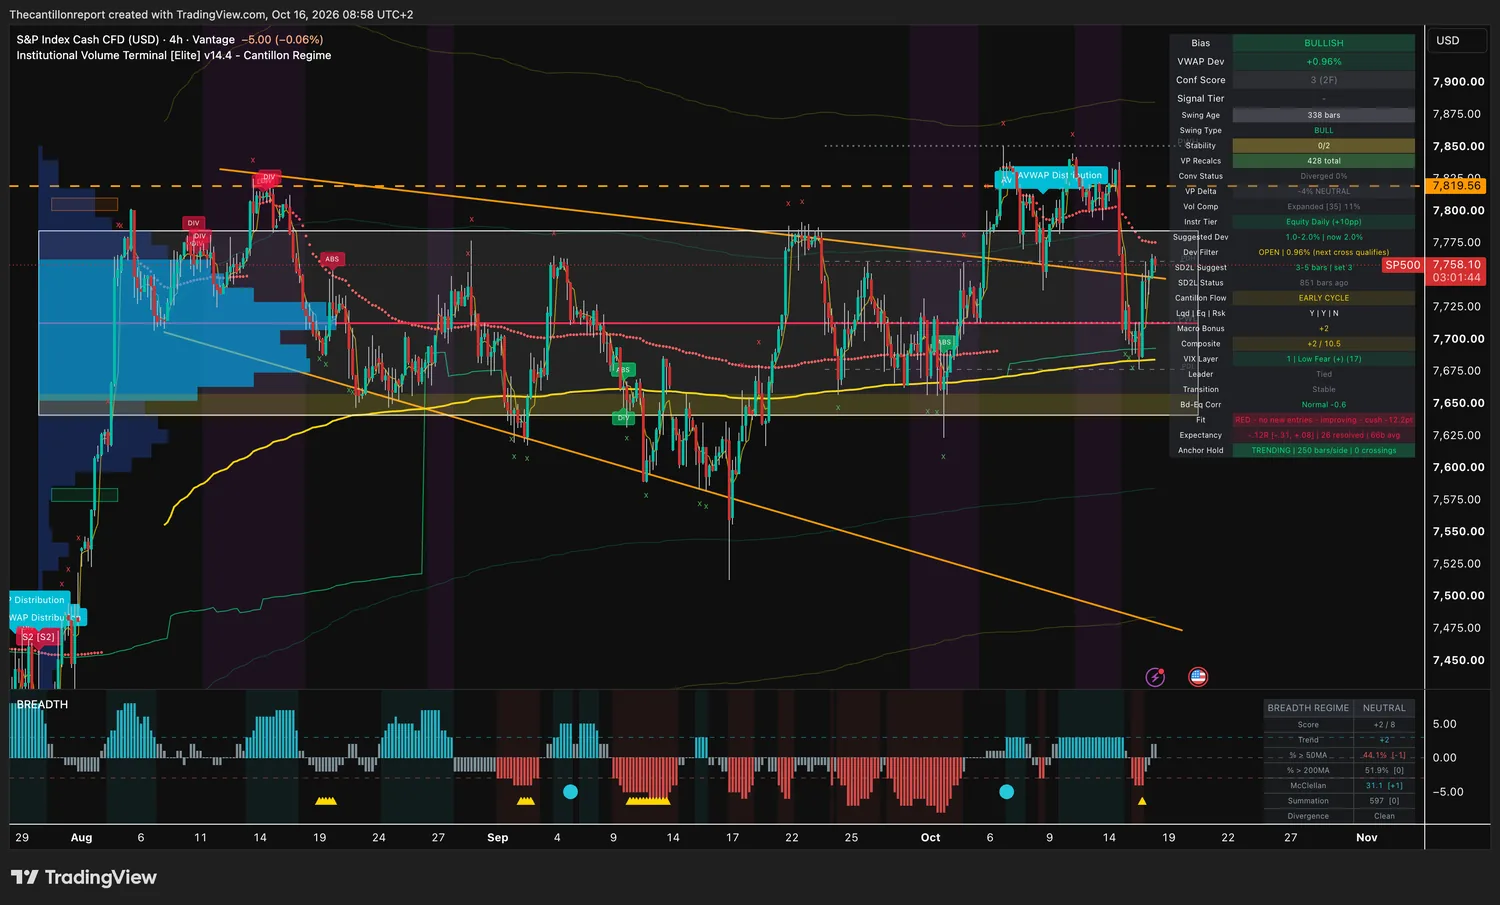This screenshot has width=1500, height=905.
Task: Click the green DIV marker near Sep 9
Action: (624, 418)
